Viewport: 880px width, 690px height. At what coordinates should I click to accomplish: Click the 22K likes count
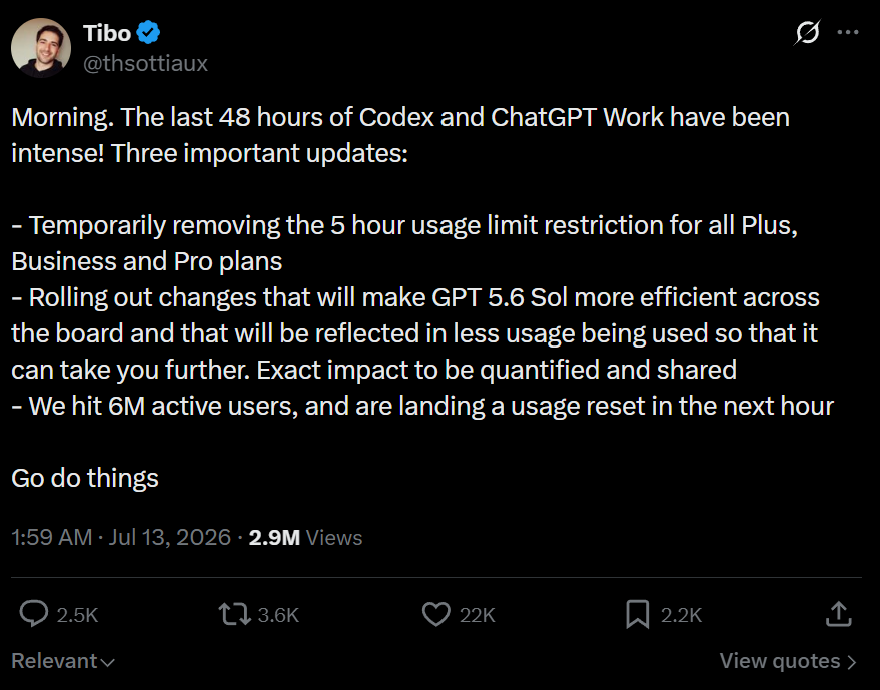478,615
